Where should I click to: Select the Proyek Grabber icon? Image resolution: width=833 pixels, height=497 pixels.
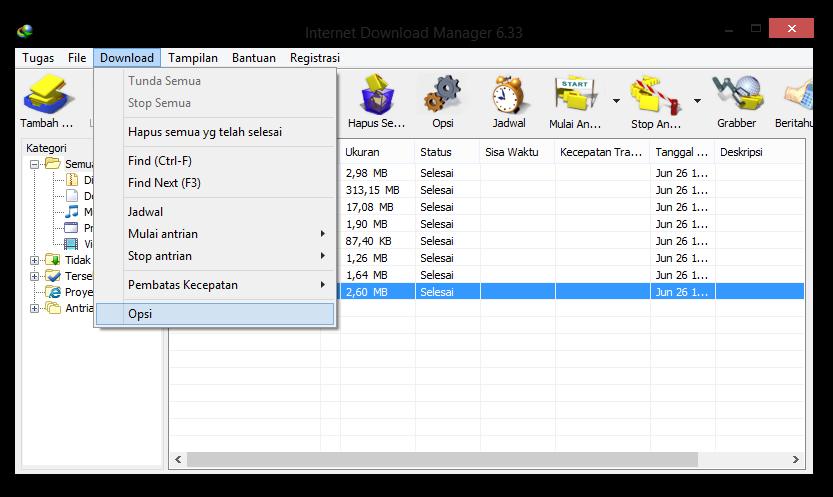(x=53, y=292)
